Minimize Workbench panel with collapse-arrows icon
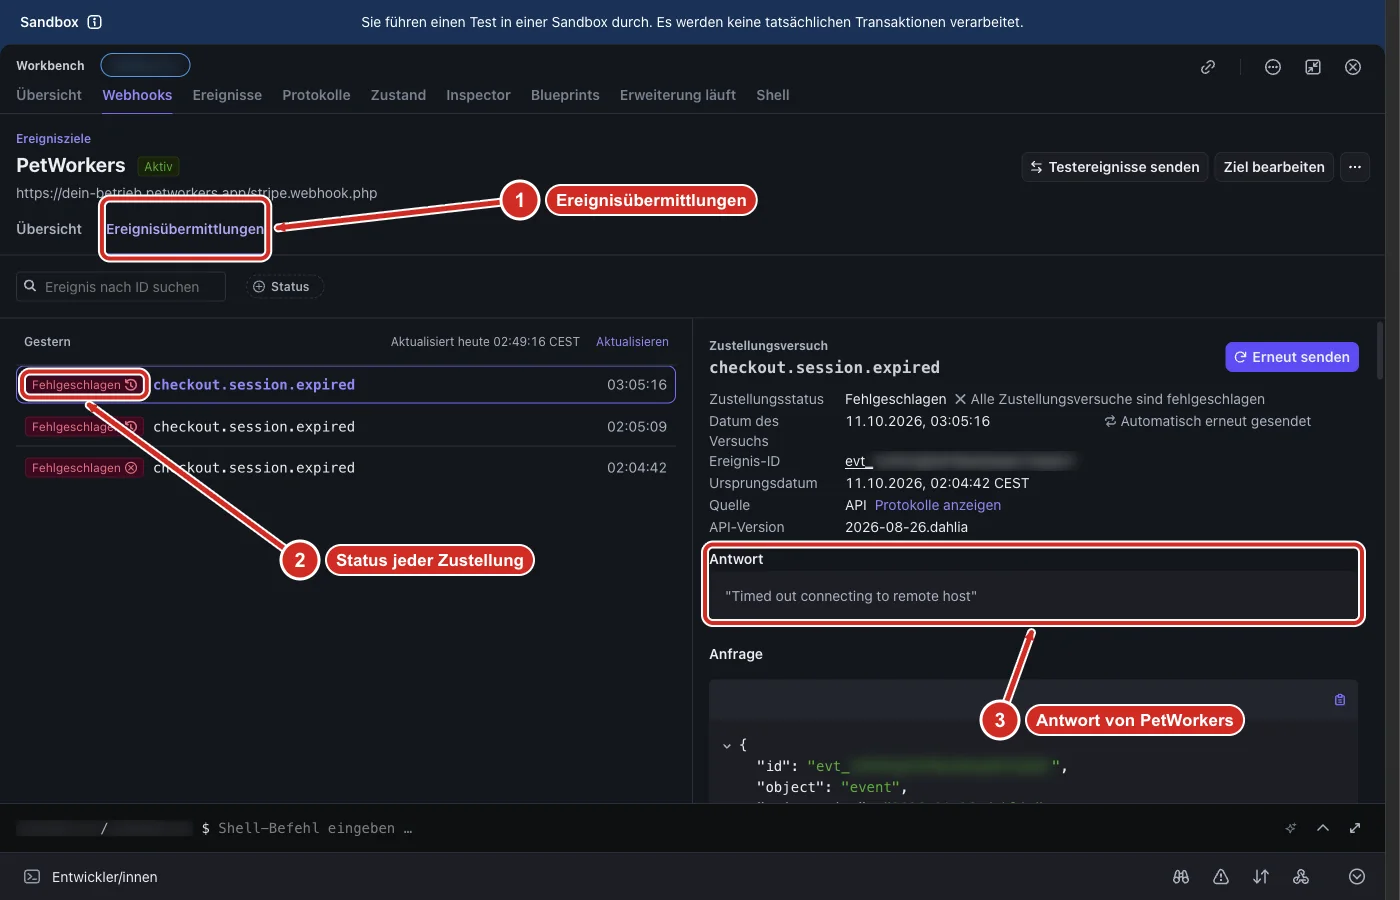The image size is (1400, 900). pos(1313,67)
